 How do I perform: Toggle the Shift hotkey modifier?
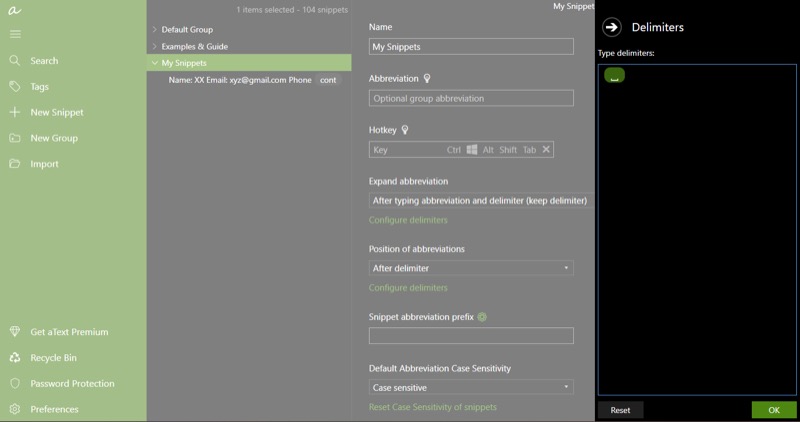tap(508, 150)
